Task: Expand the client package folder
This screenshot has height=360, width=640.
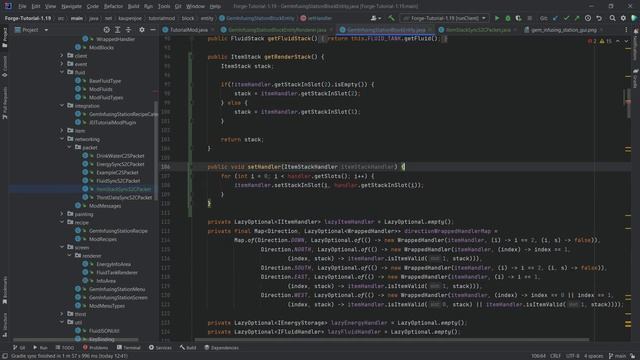Action: coord(62,56)
